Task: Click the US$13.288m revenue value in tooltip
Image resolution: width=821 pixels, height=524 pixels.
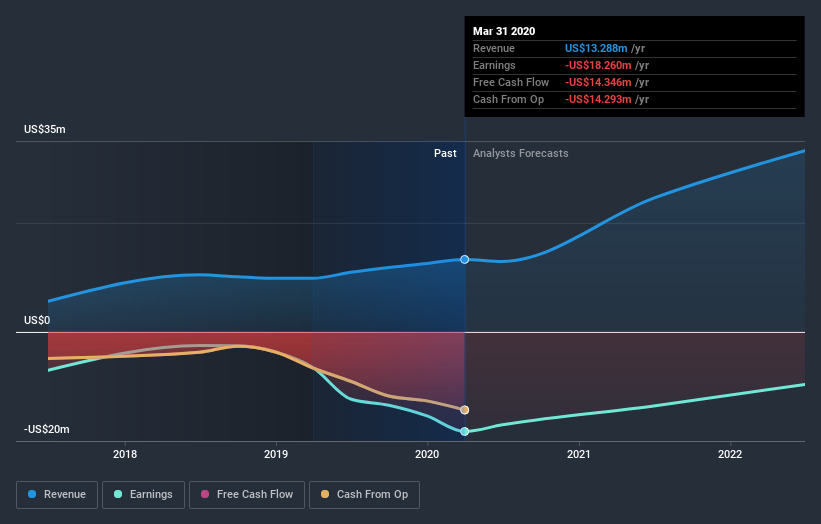Action: click(596, 48)
